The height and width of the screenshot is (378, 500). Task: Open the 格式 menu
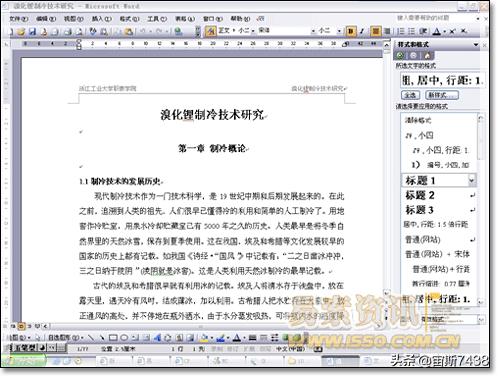click(x=129, y=19)
